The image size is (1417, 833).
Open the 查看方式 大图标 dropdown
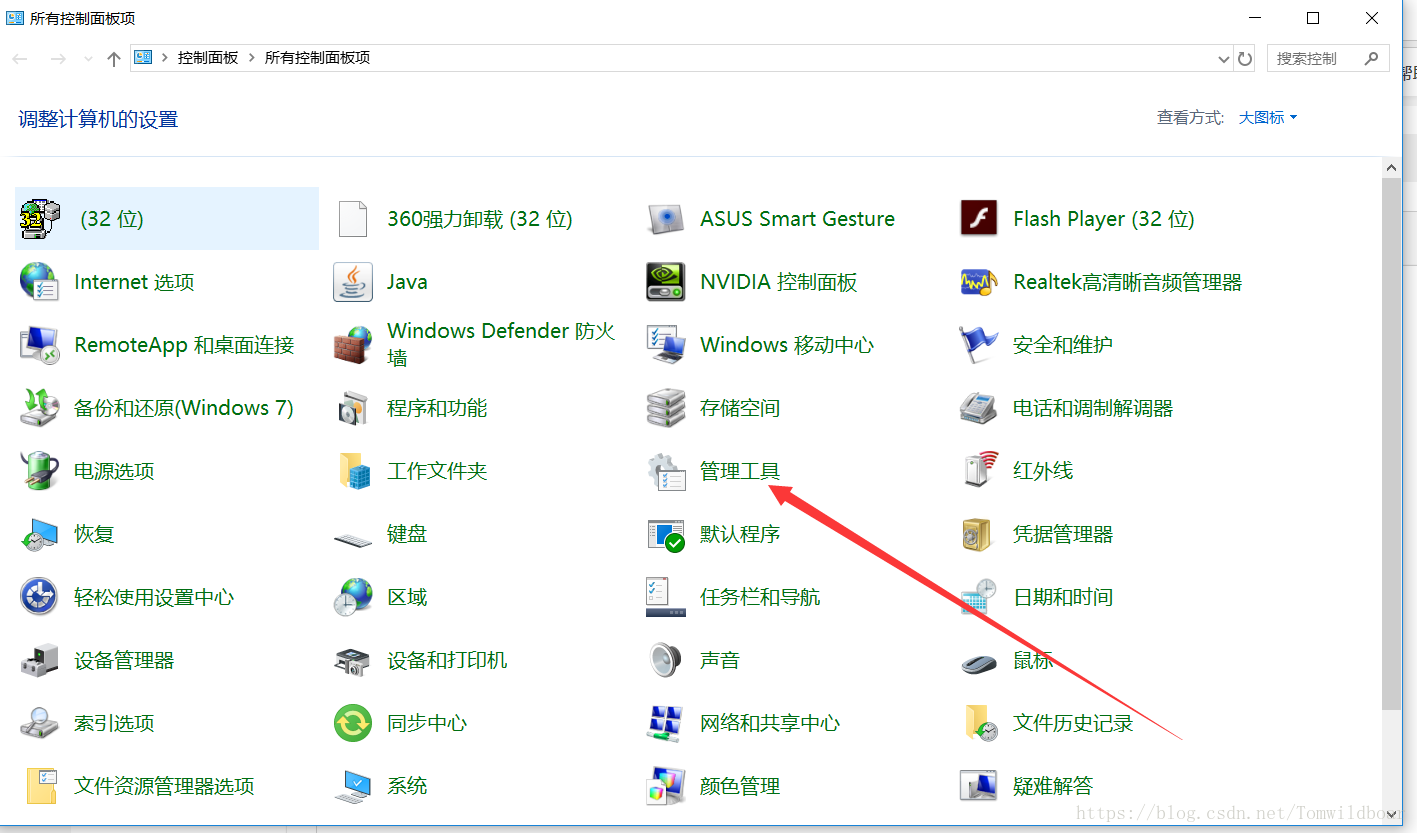point(1268,118)
